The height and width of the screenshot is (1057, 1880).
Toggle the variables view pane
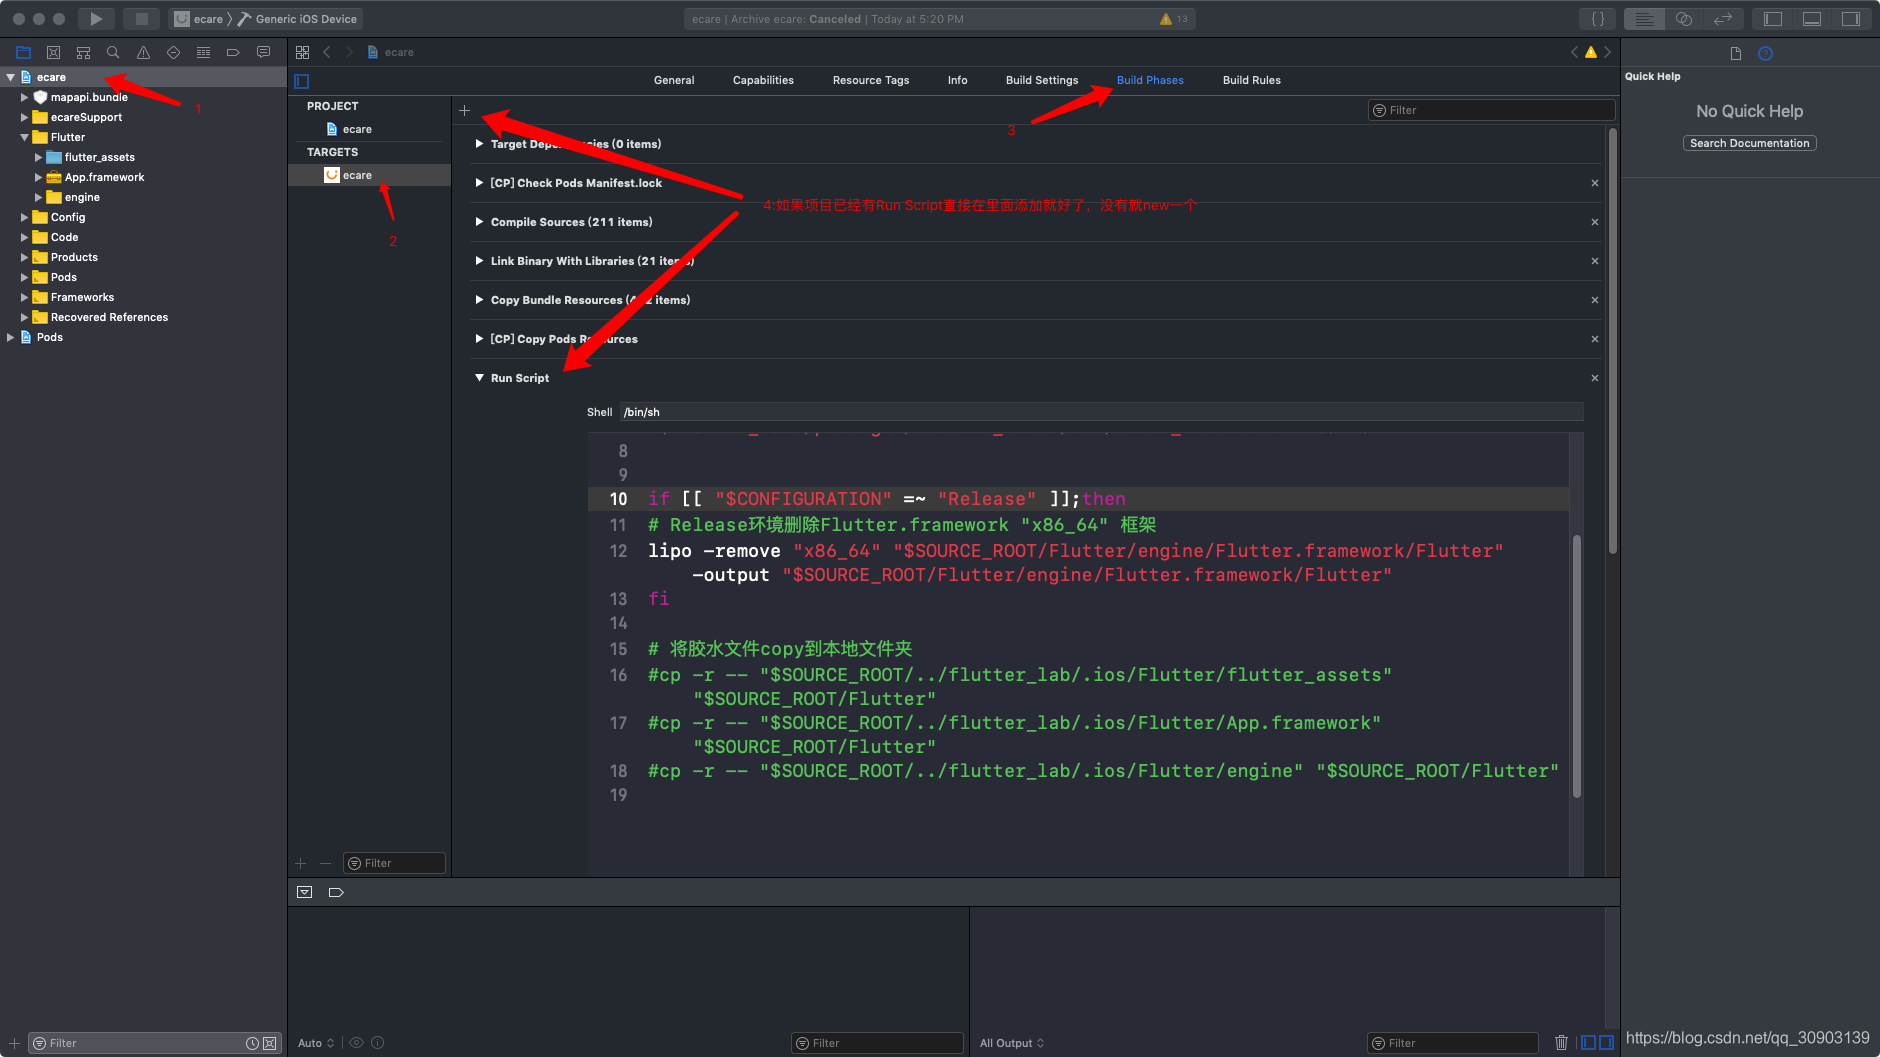[x=1588, y=1042]
